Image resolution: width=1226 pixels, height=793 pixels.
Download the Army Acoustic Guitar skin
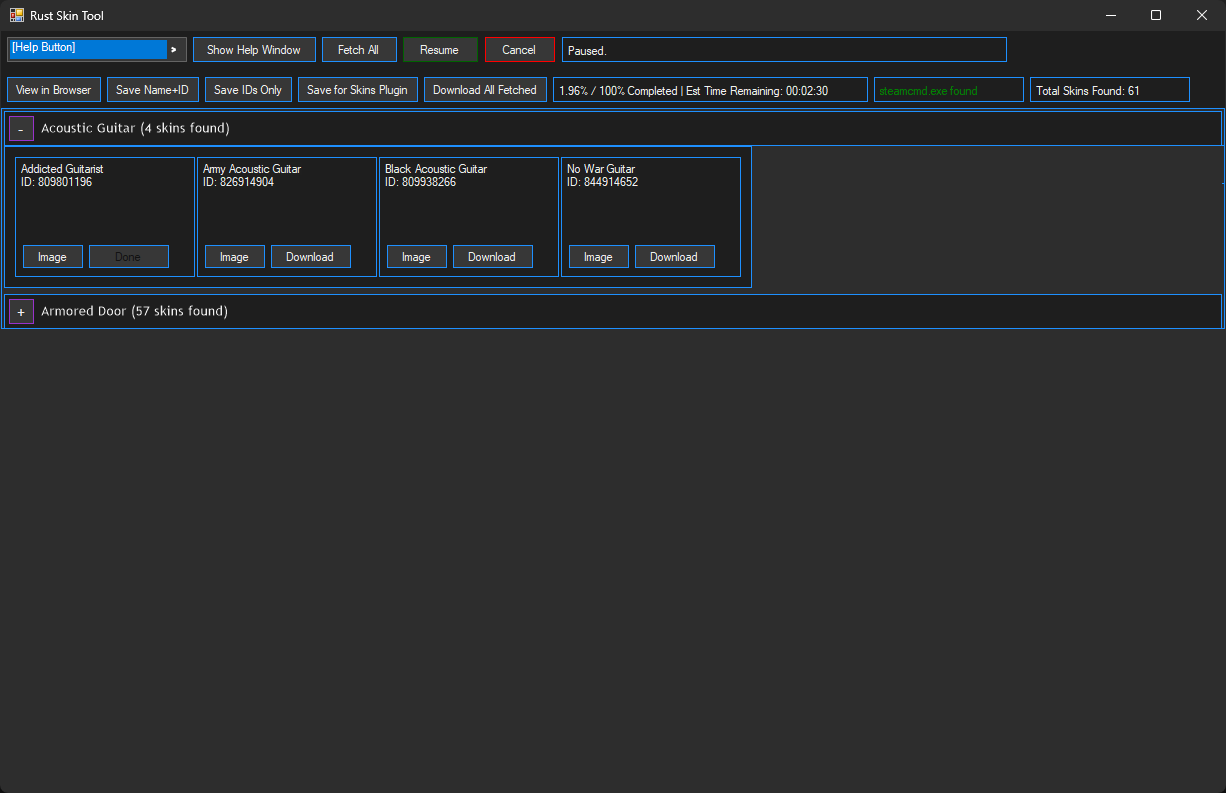pos(310,256)
